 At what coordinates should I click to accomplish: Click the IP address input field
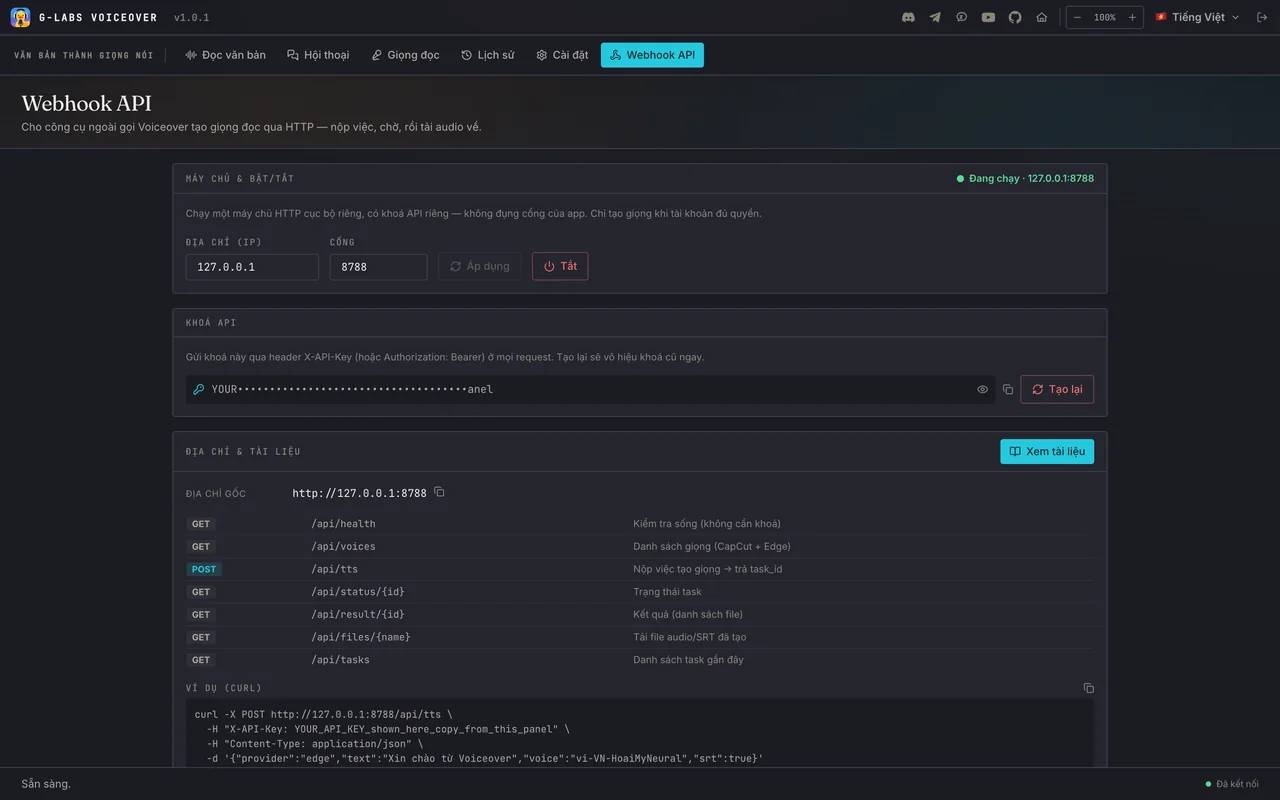[x=252, y=267]
